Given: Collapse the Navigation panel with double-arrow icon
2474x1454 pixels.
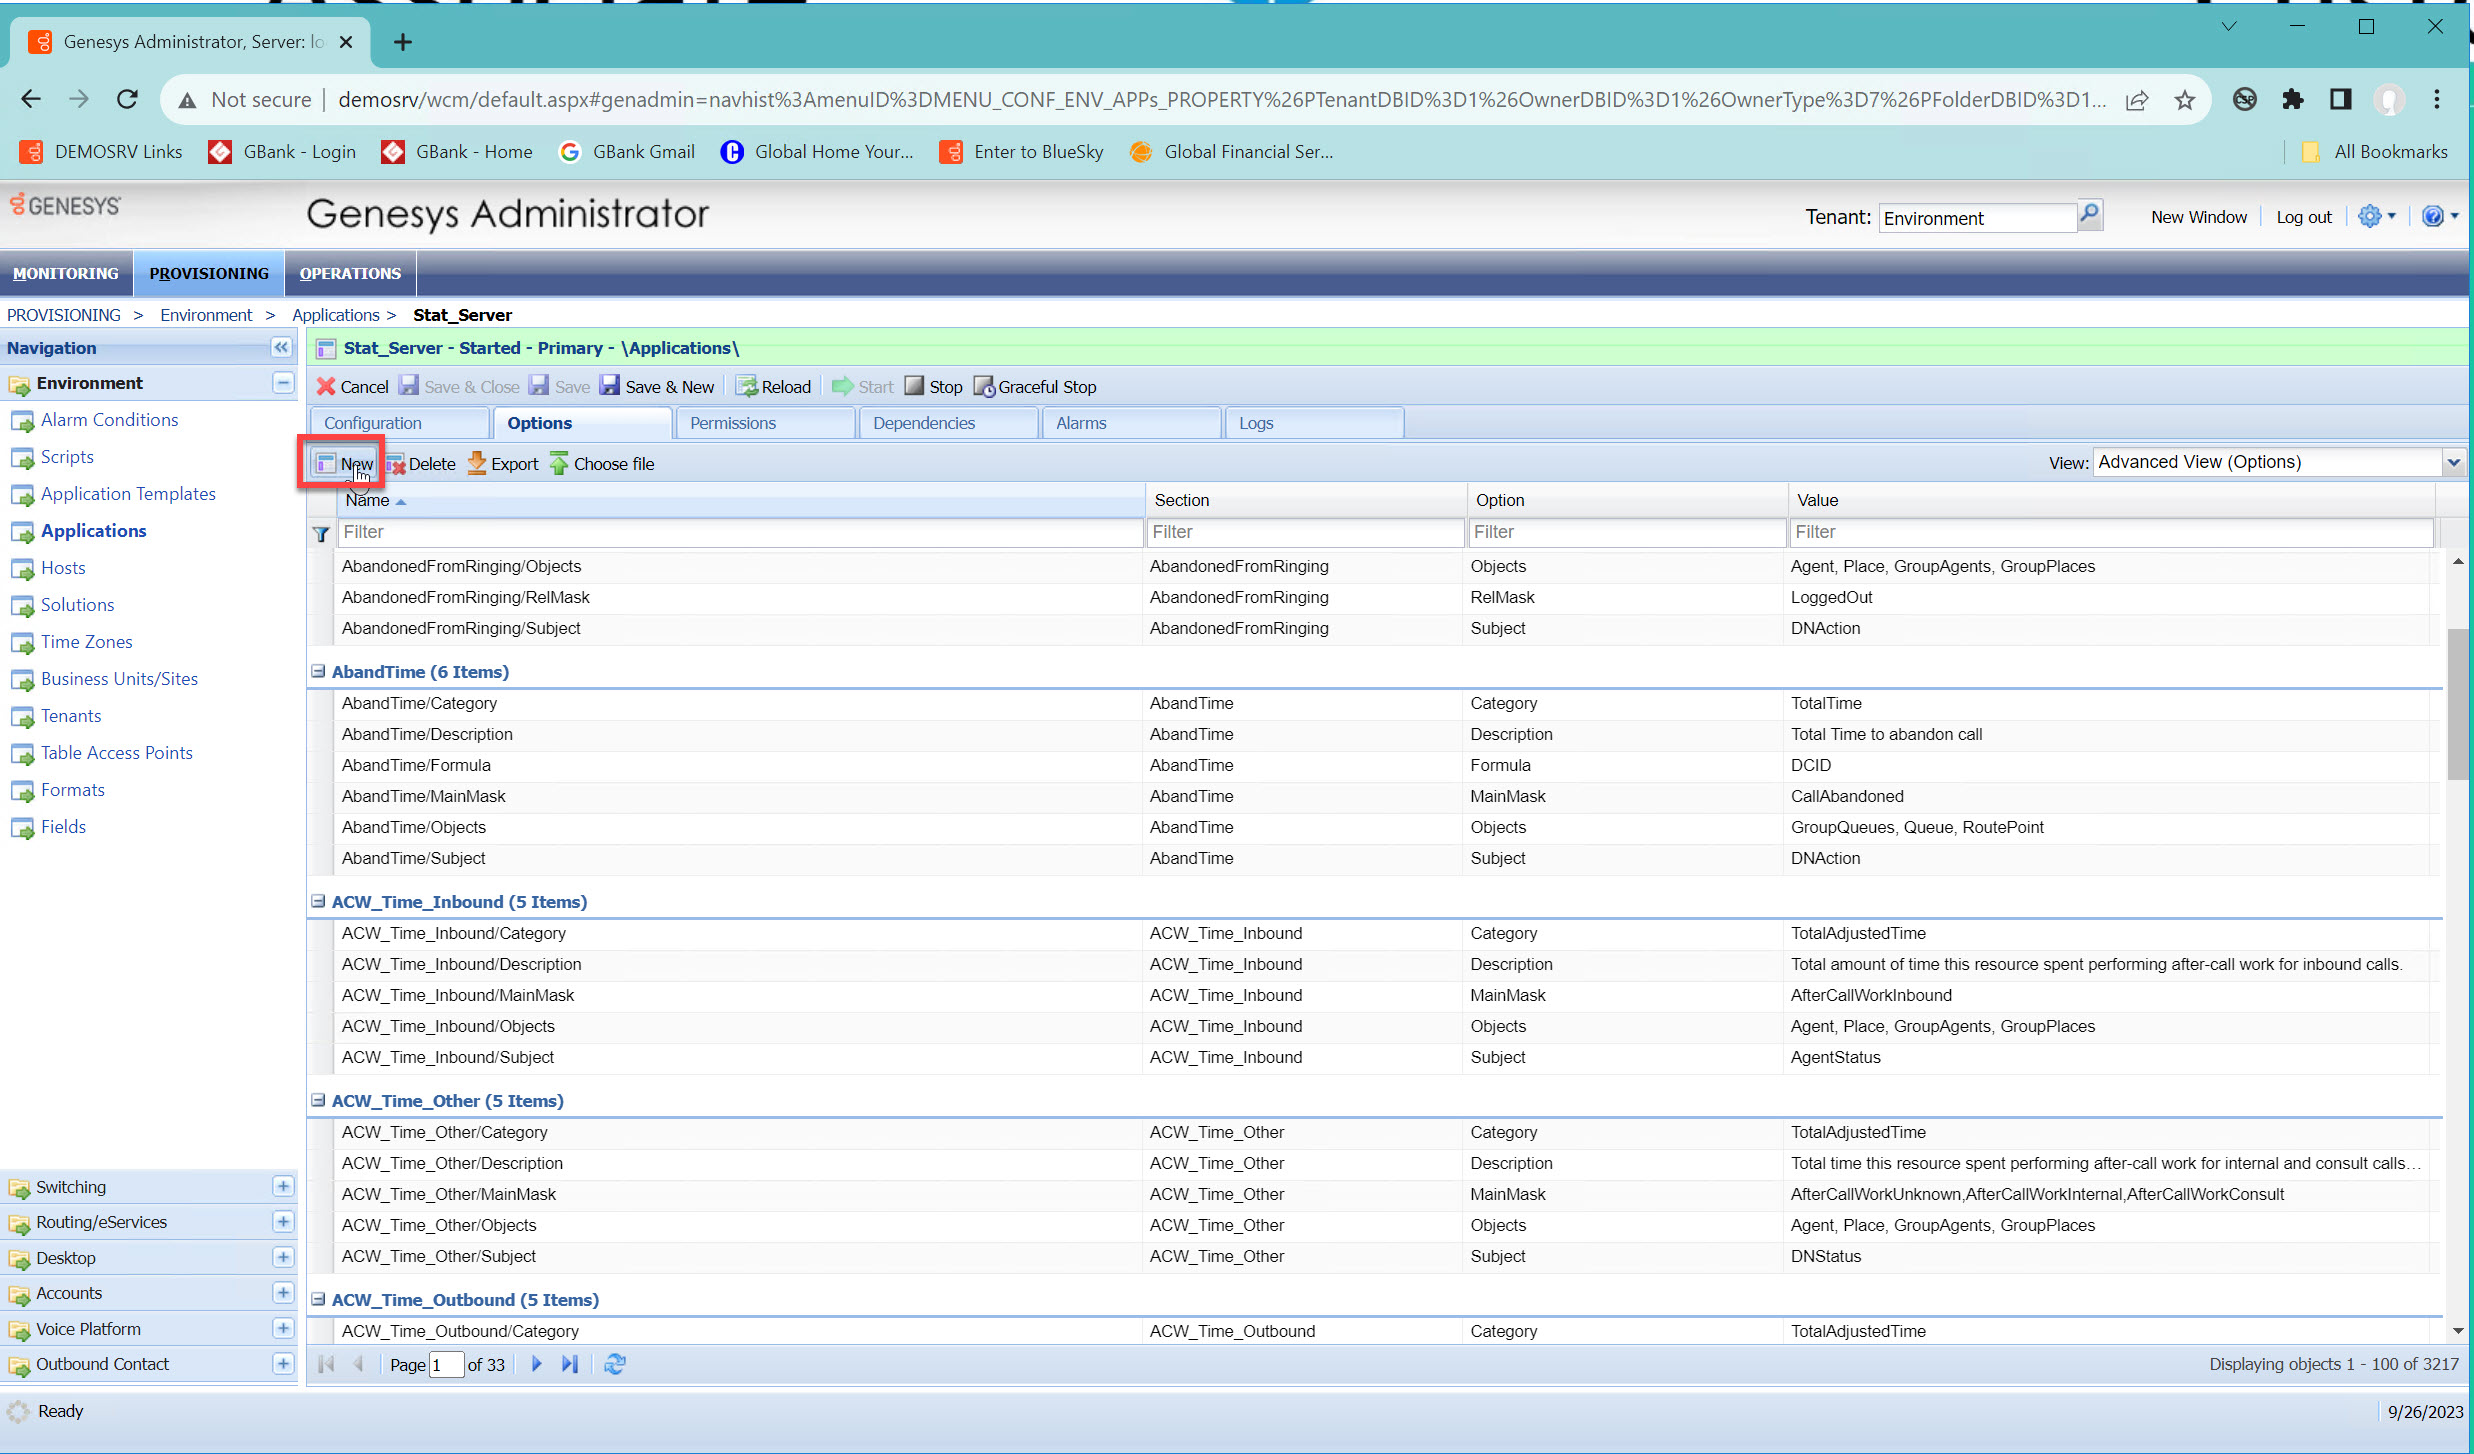Looking at the screenshot, I should coord(281,347).
